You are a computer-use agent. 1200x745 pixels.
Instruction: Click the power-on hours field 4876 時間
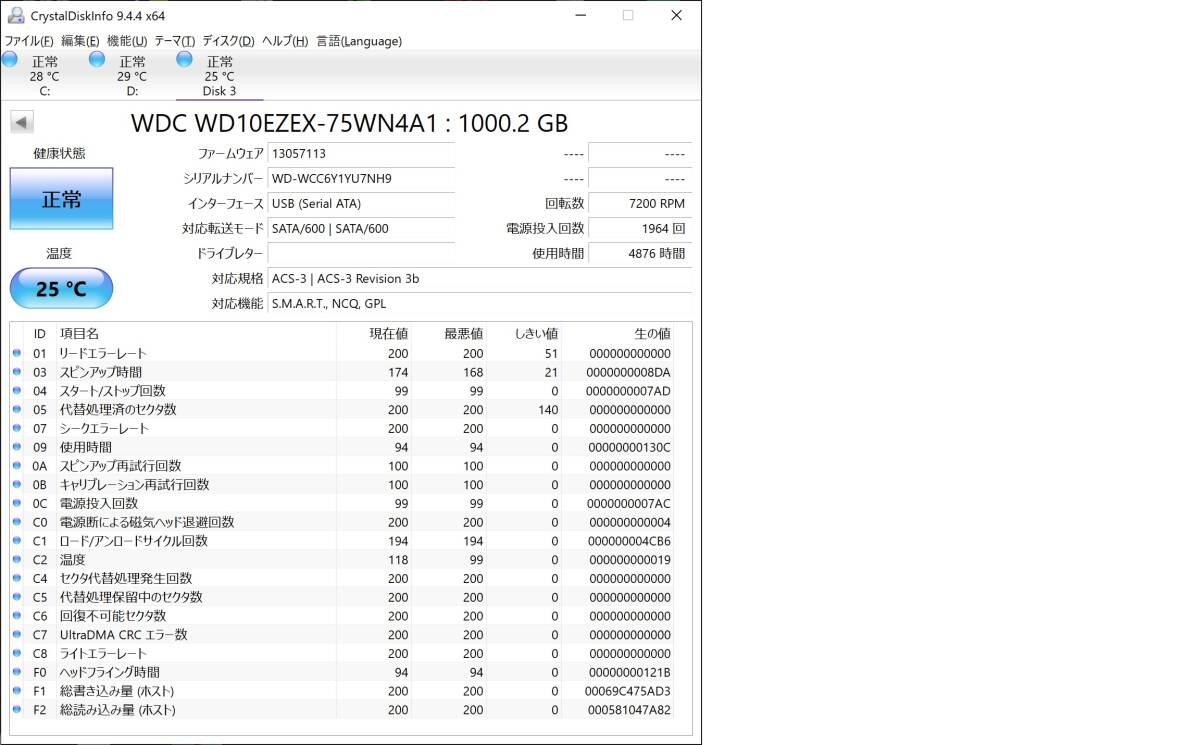pyautogui.click(x=640, y=253)
